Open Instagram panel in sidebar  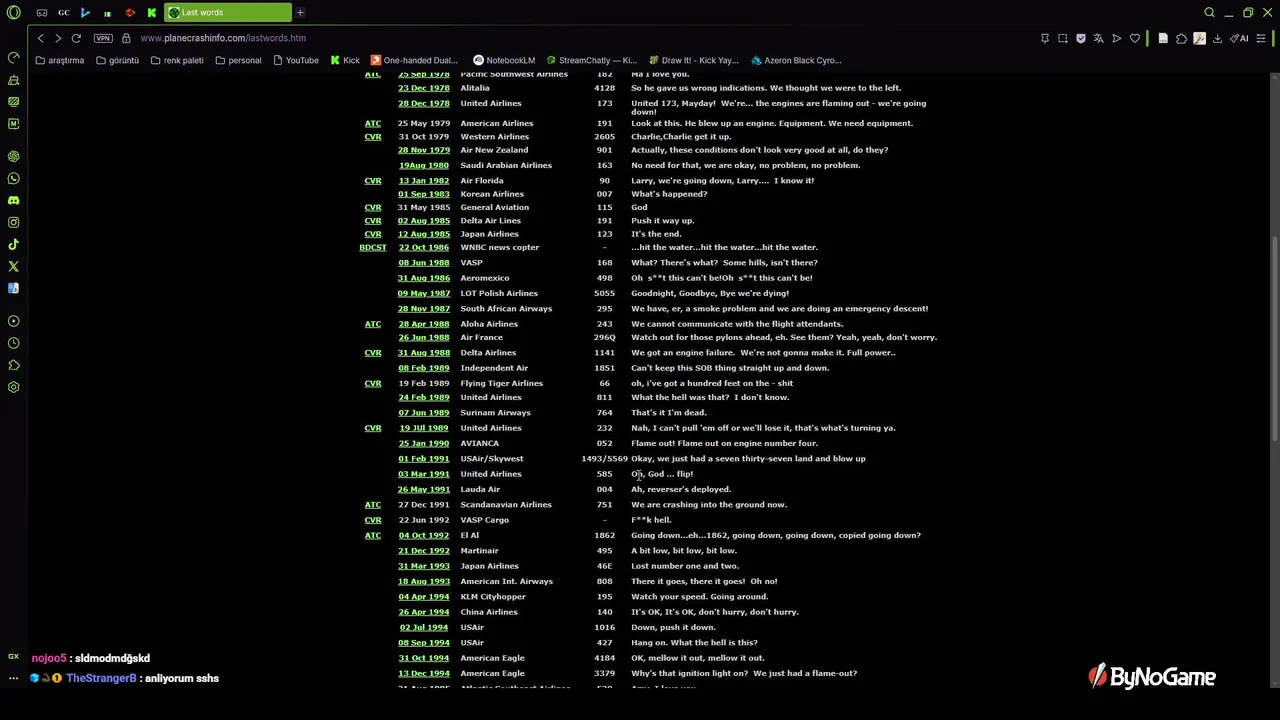[x=13, y=222]
